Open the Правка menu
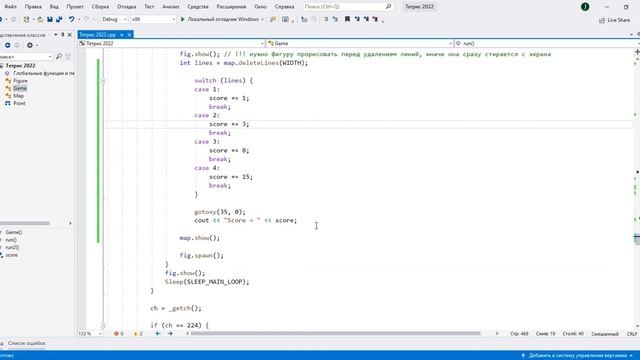The width and height of the screenshot is (640, 360). 33,7
